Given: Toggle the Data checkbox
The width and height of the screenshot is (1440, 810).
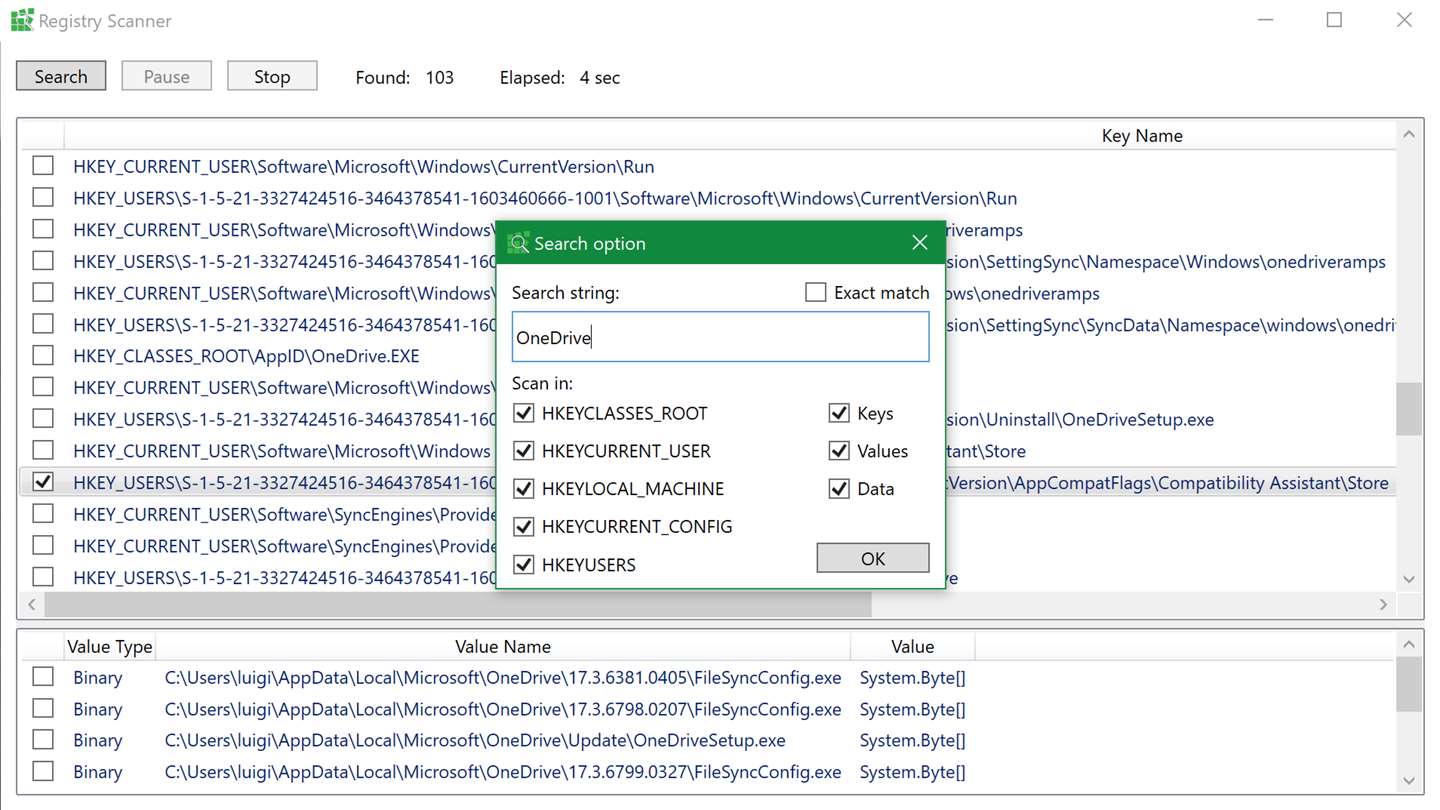Looking at the screenshot, I should point(839,489).
